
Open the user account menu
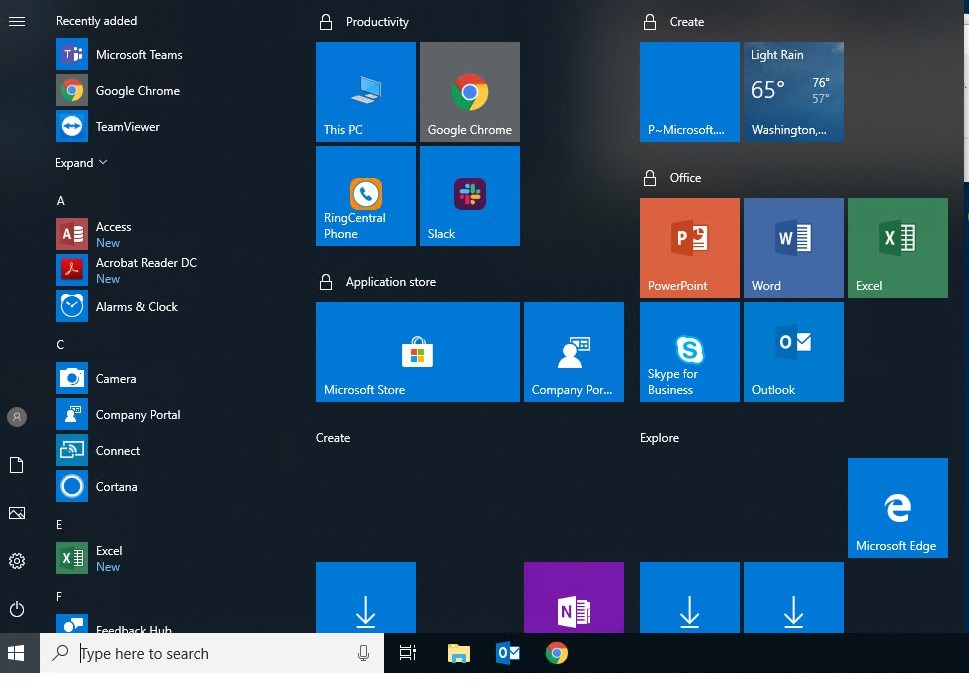pos(17,417)
